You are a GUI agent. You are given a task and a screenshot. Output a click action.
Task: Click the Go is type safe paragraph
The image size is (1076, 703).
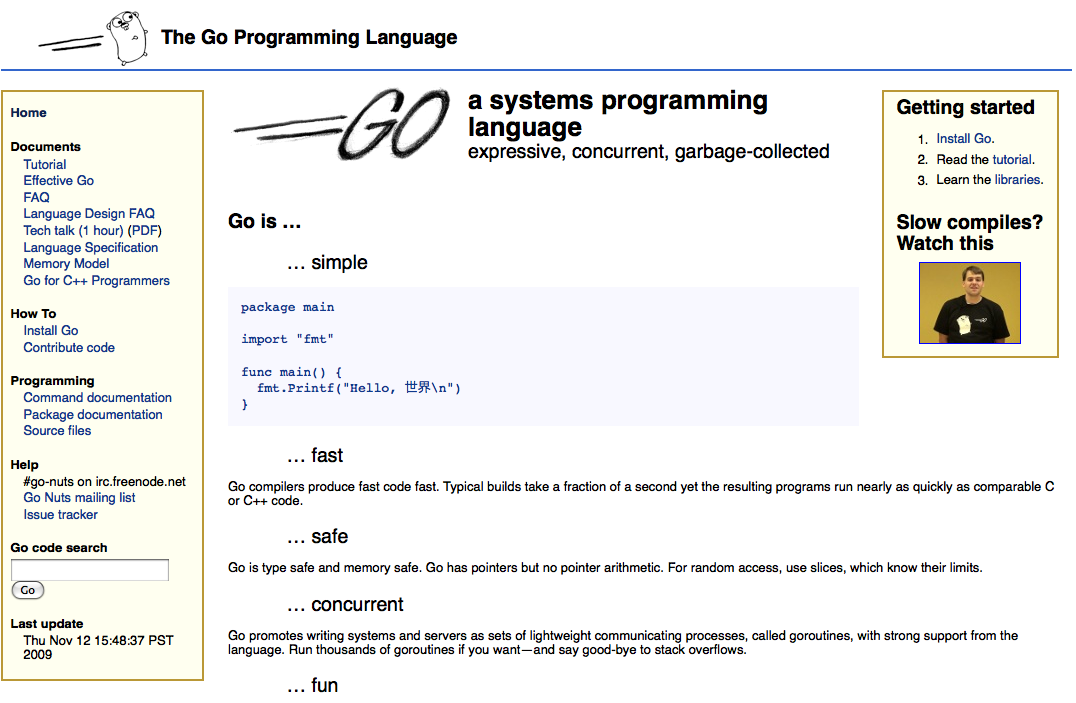tap(605, 568)
